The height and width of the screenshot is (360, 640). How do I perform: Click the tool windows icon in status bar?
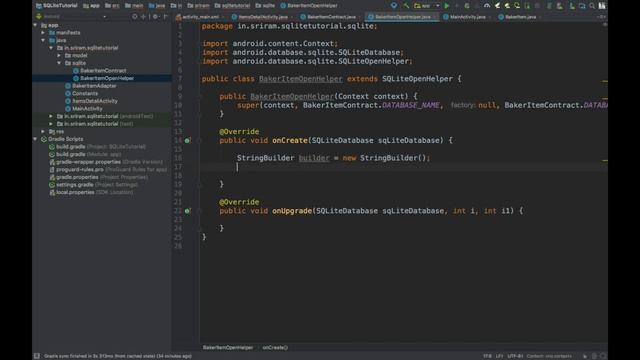pos(37,356)
